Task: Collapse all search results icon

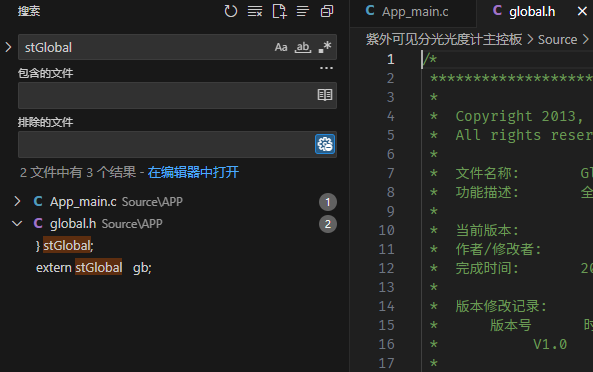Action: pos(327,11)
